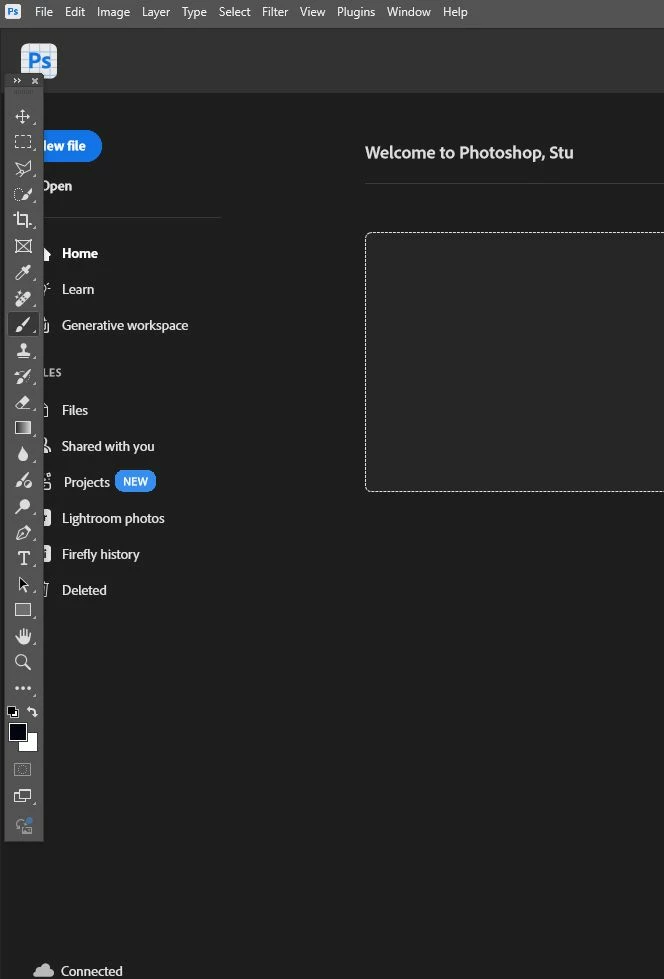Select the Path Selection tool
The image size is (664, 979).
click(23, 584)
